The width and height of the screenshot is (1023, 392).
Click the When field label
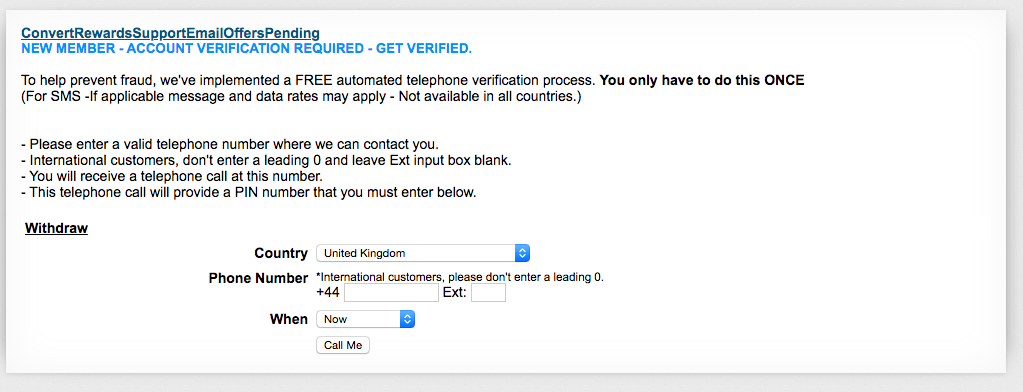(288, 320)
